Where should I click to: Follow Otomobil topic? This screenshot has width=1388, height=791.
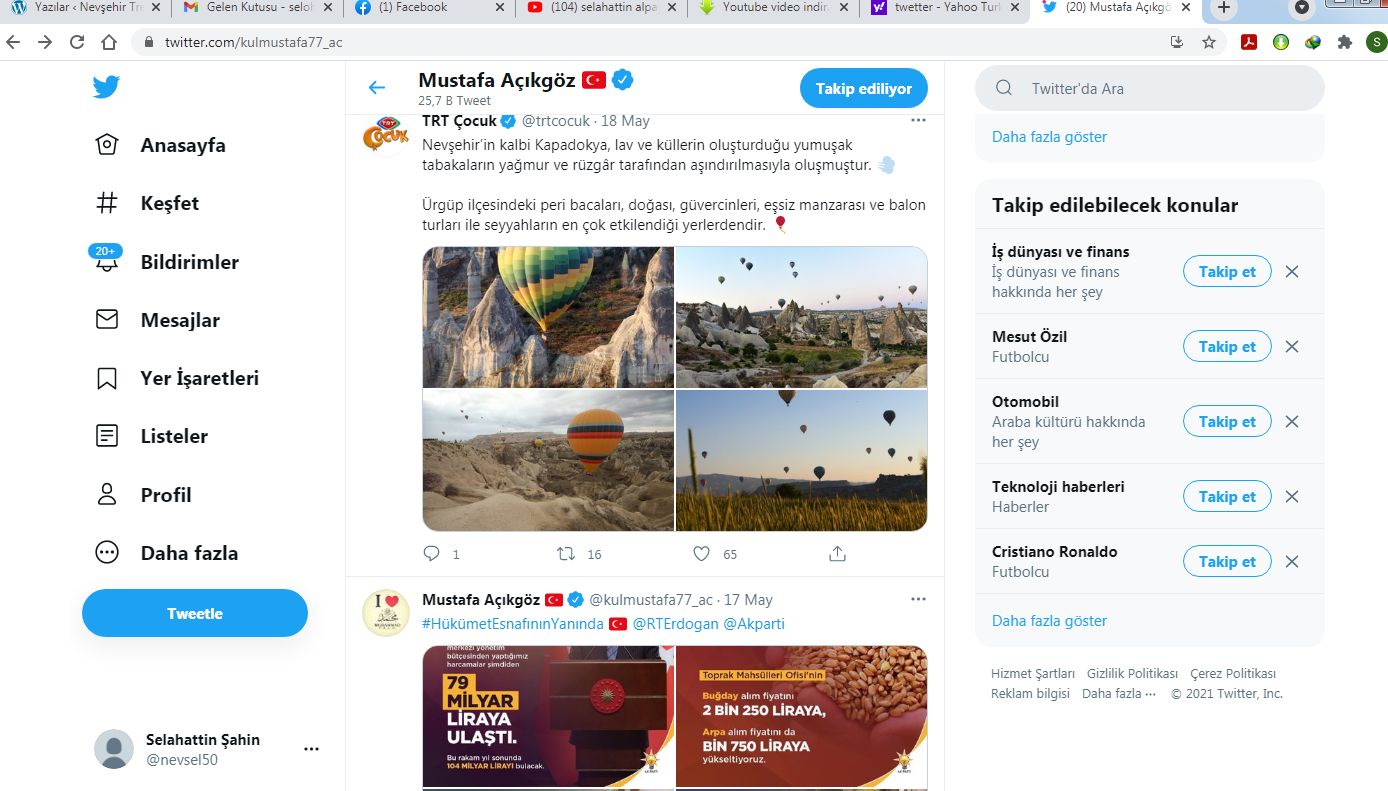[x=1227, y=421]
